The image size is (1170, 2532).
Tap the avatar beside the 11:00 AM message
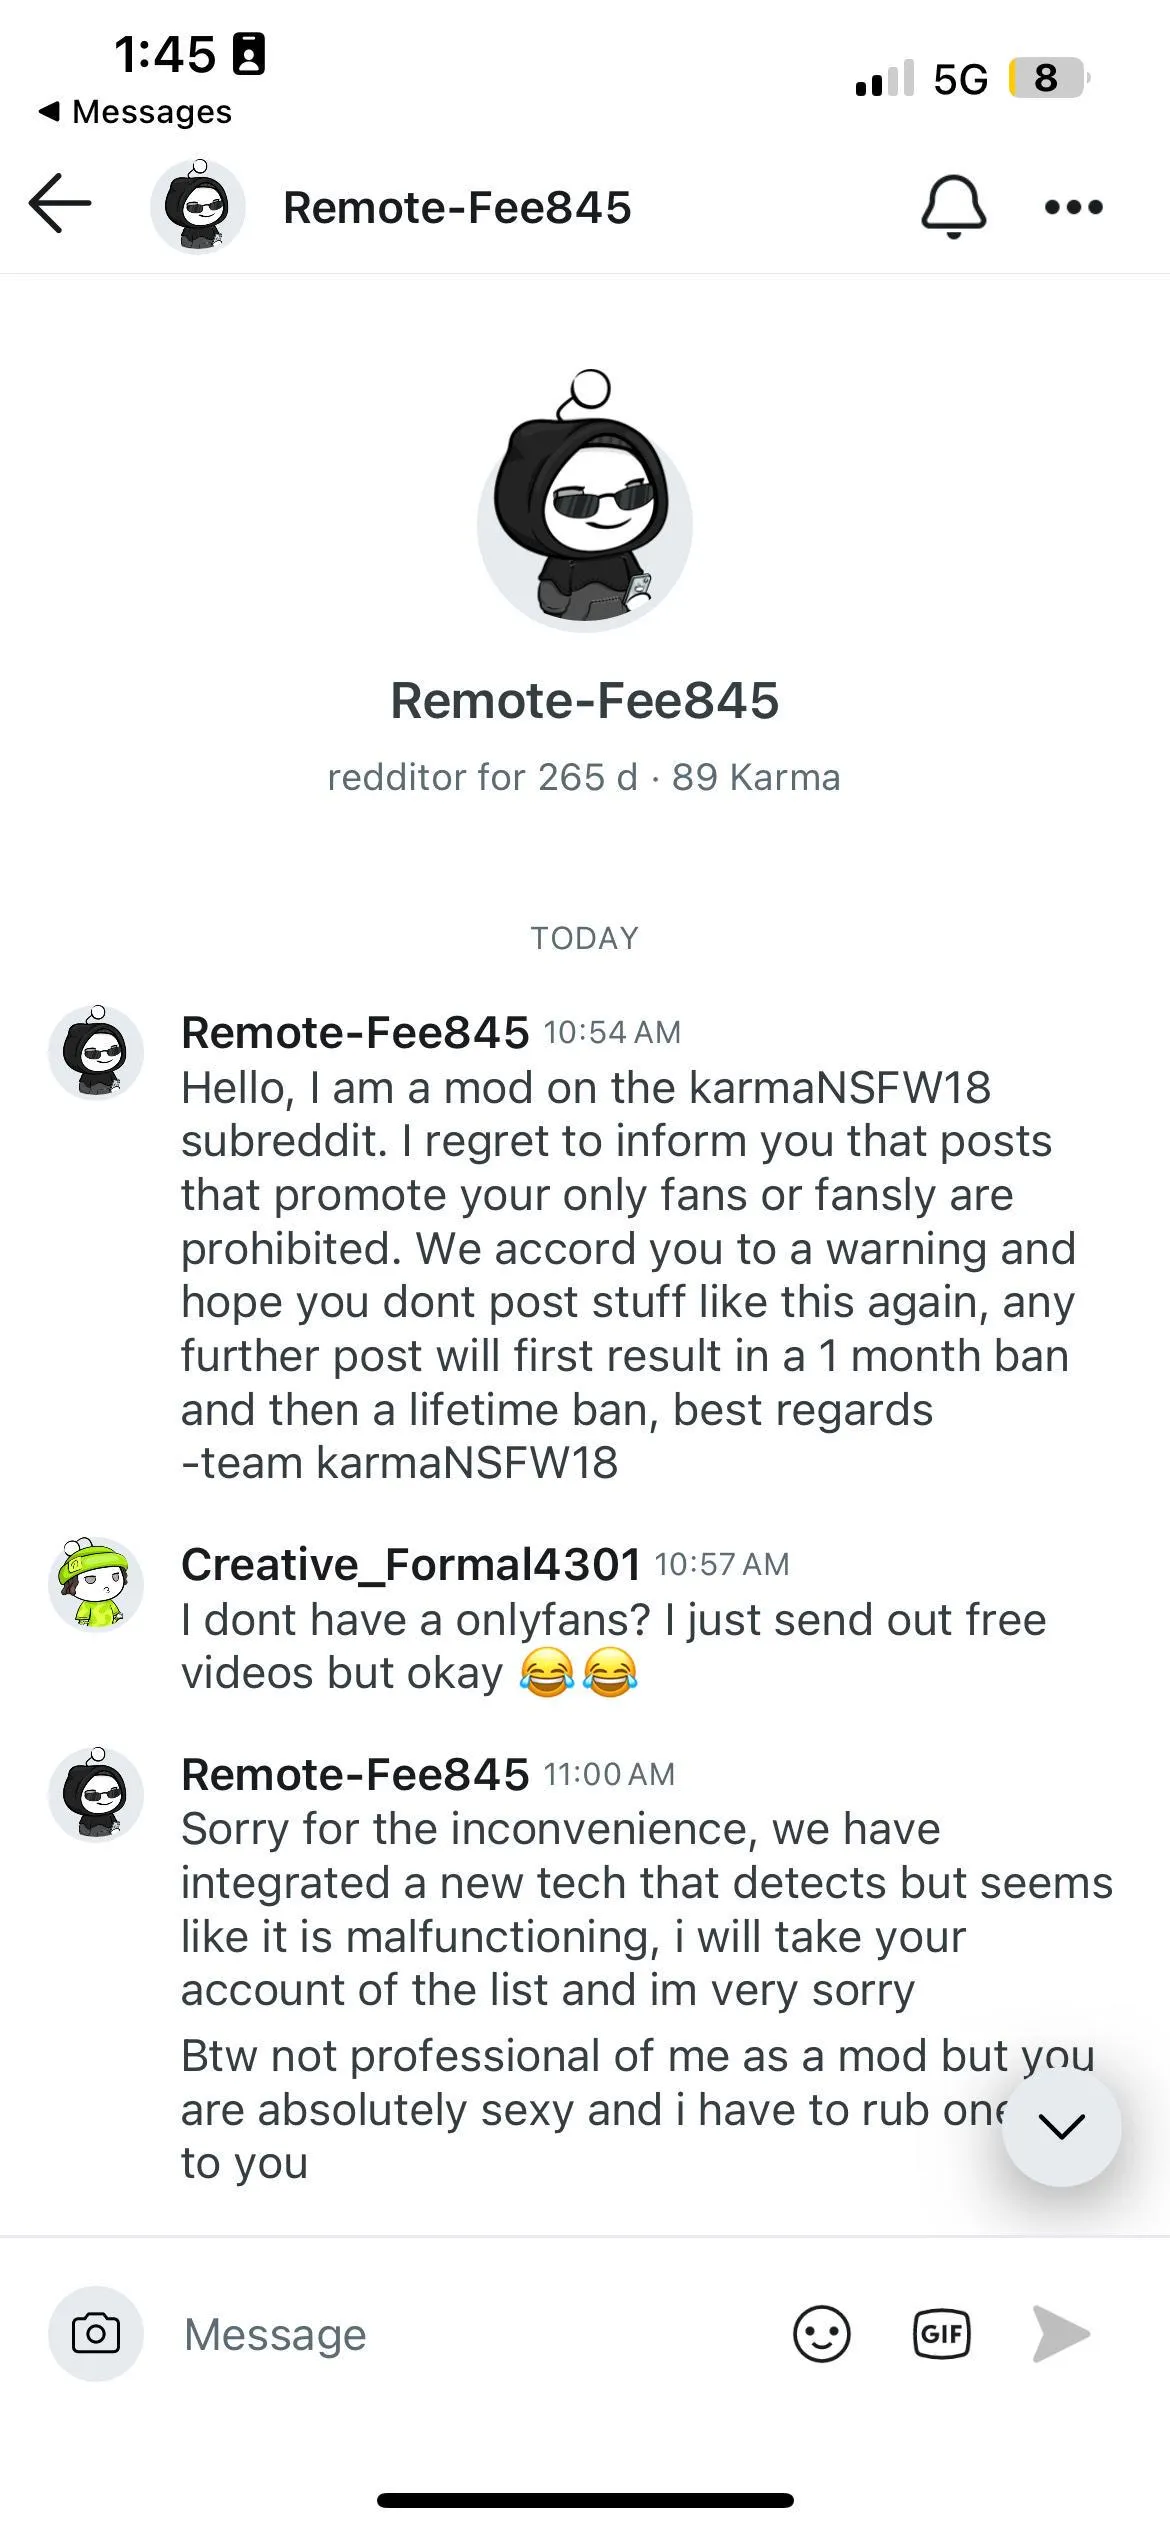pyautogui.click(x=96, y=1794)
